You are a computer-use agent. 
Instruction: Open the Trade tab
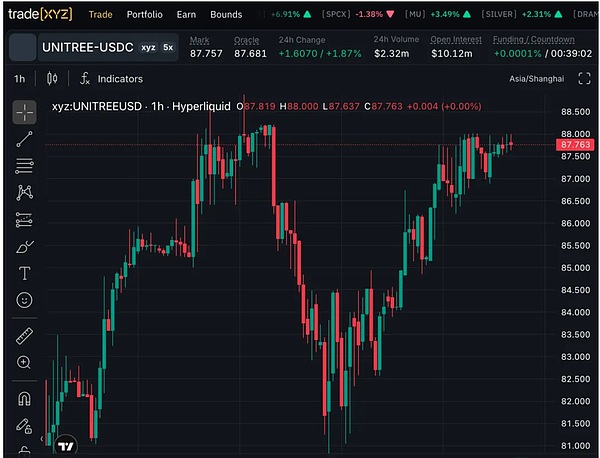(101, 15)
